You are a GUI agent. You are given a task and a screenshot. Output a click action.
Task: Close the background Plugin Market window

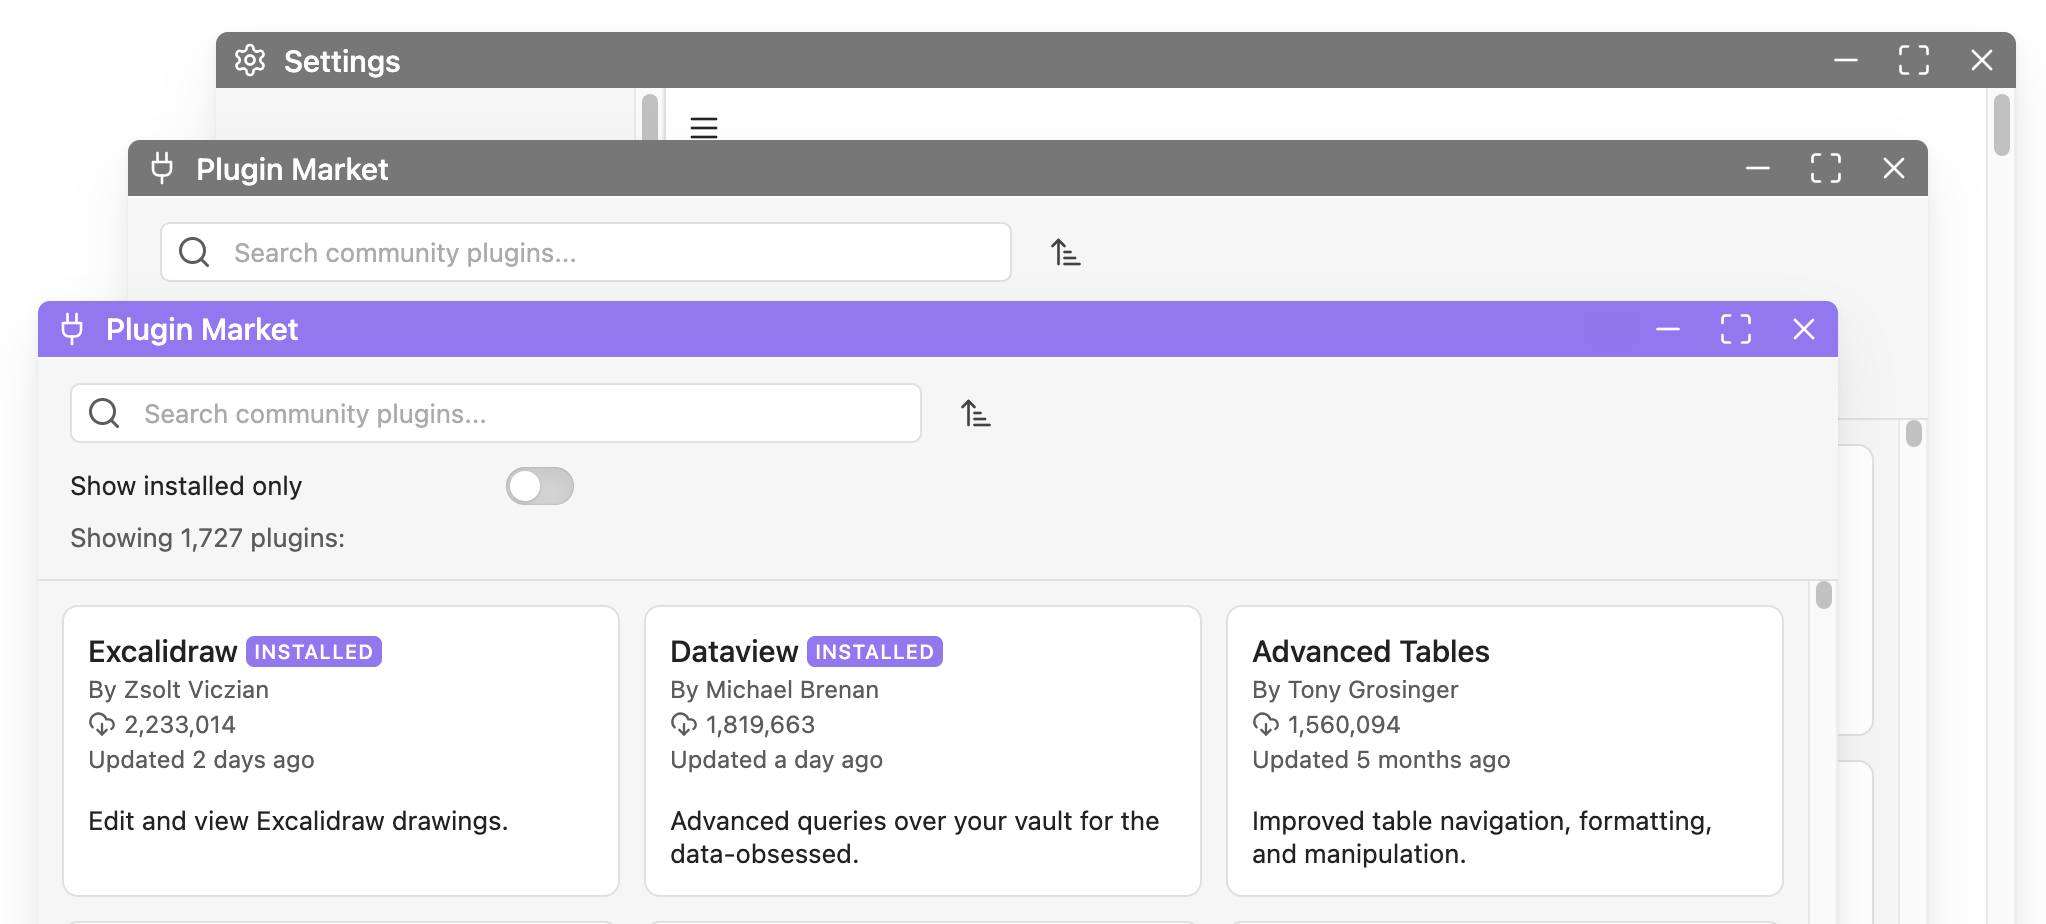tap(1894, 168)
